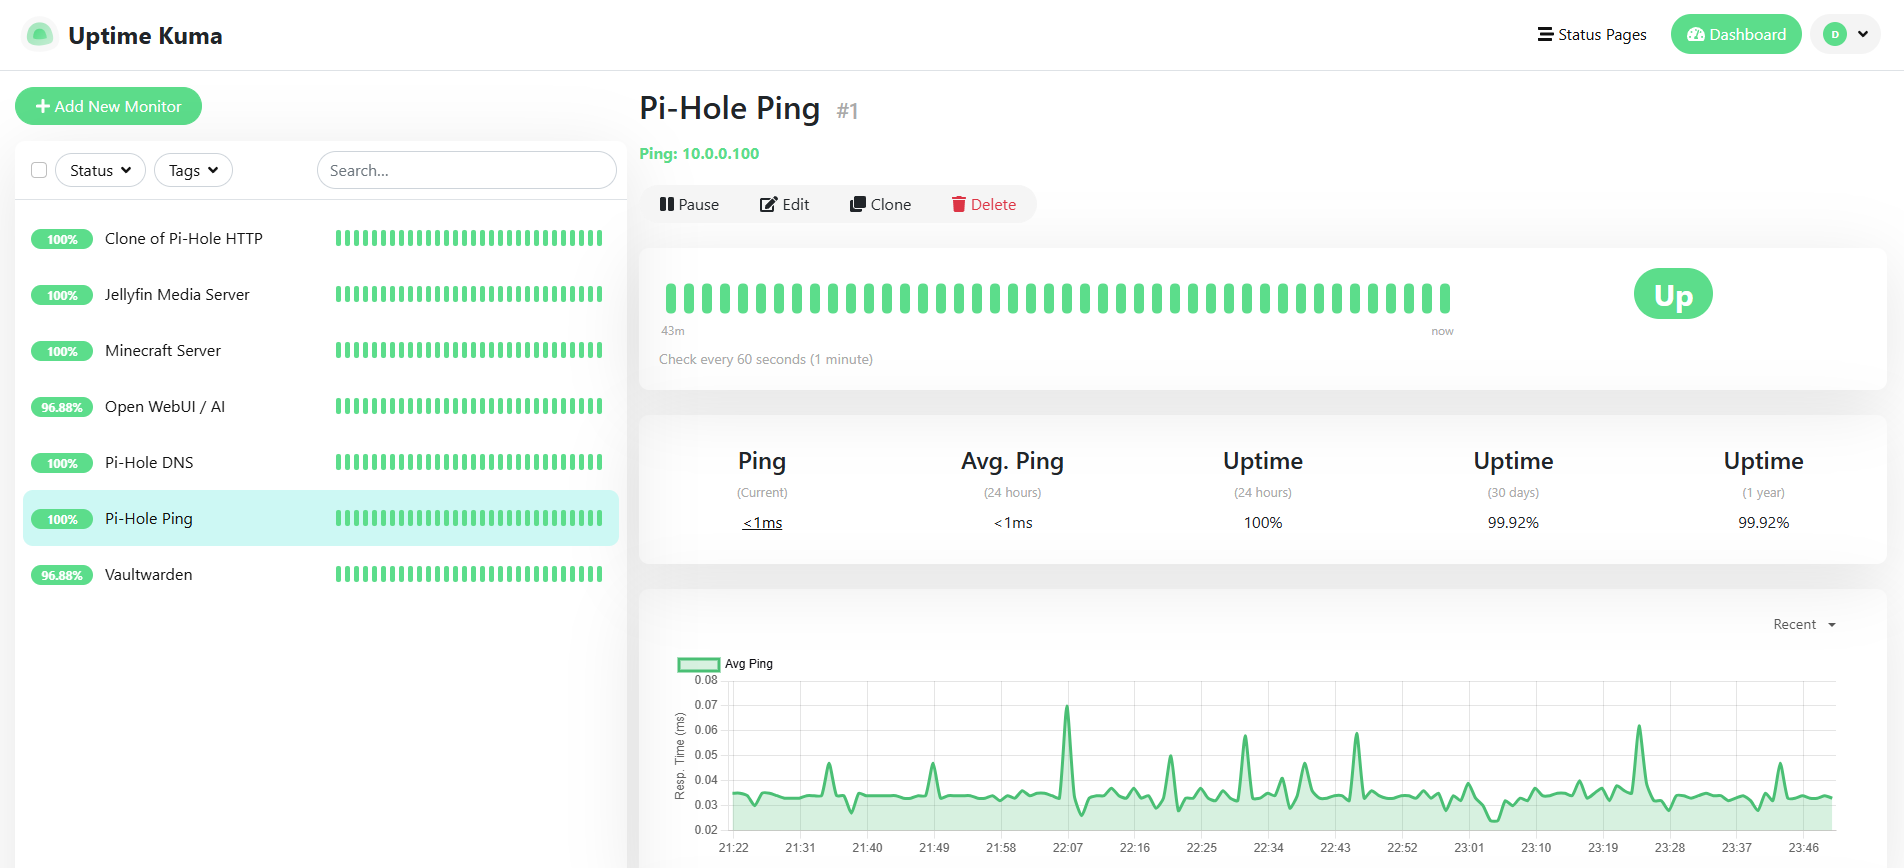1904x868 pixels.
Task: Click the 100% badge for Jellyfin Media Server
Action: point(62,295)
